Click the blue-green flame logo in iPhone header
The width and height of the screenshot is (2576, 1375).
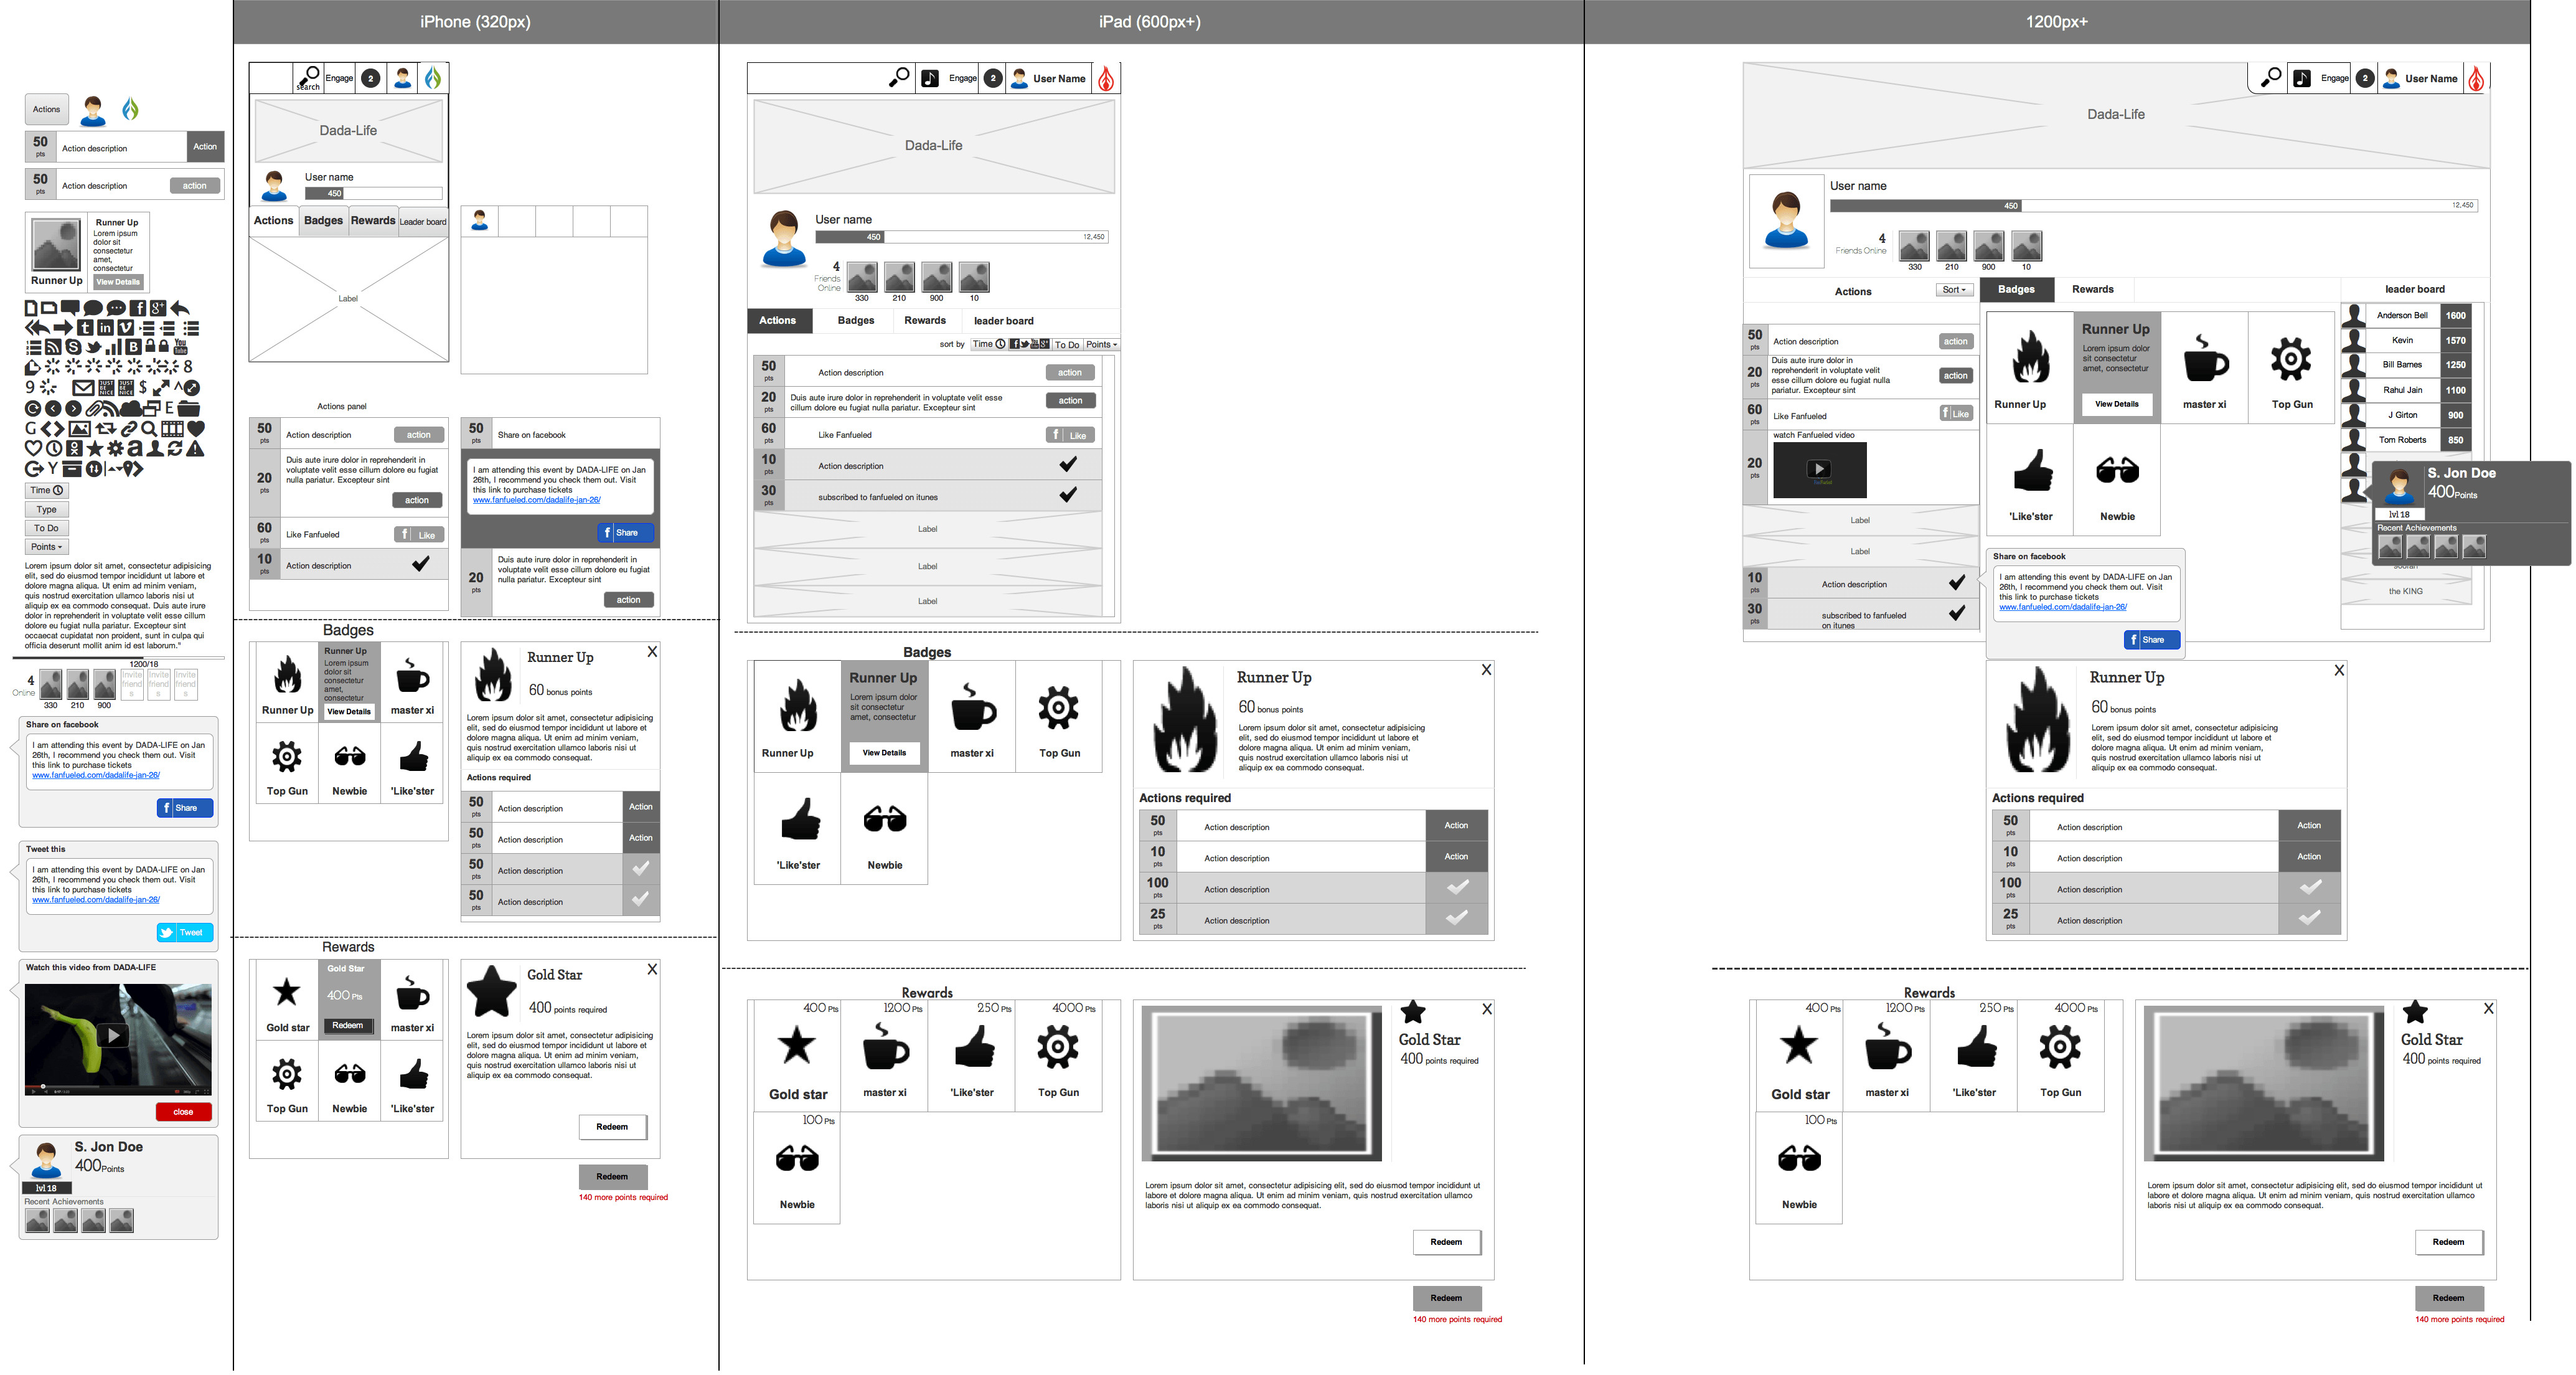coord(433,77)
